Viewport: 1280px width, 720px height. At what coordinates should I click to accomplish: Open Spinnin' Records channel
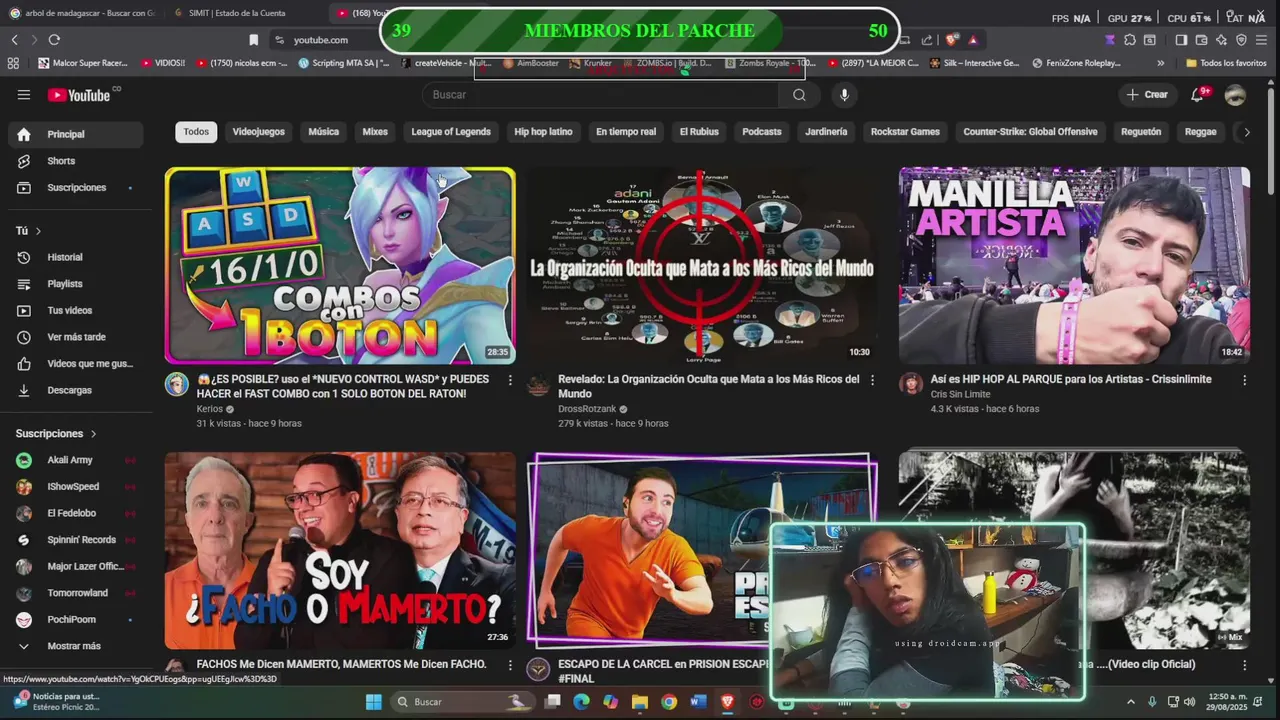tap(75, 540)
